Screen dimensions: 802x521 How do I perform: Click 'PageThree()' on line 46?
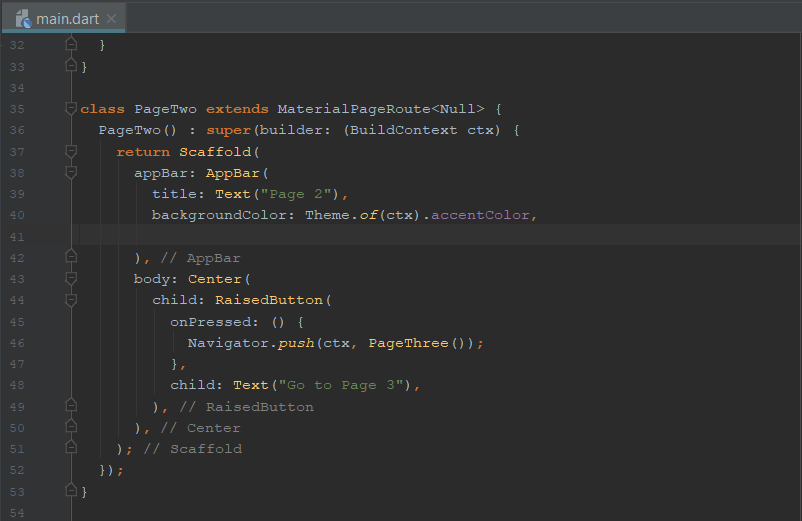pyautogui.click(x=418, y=343)
